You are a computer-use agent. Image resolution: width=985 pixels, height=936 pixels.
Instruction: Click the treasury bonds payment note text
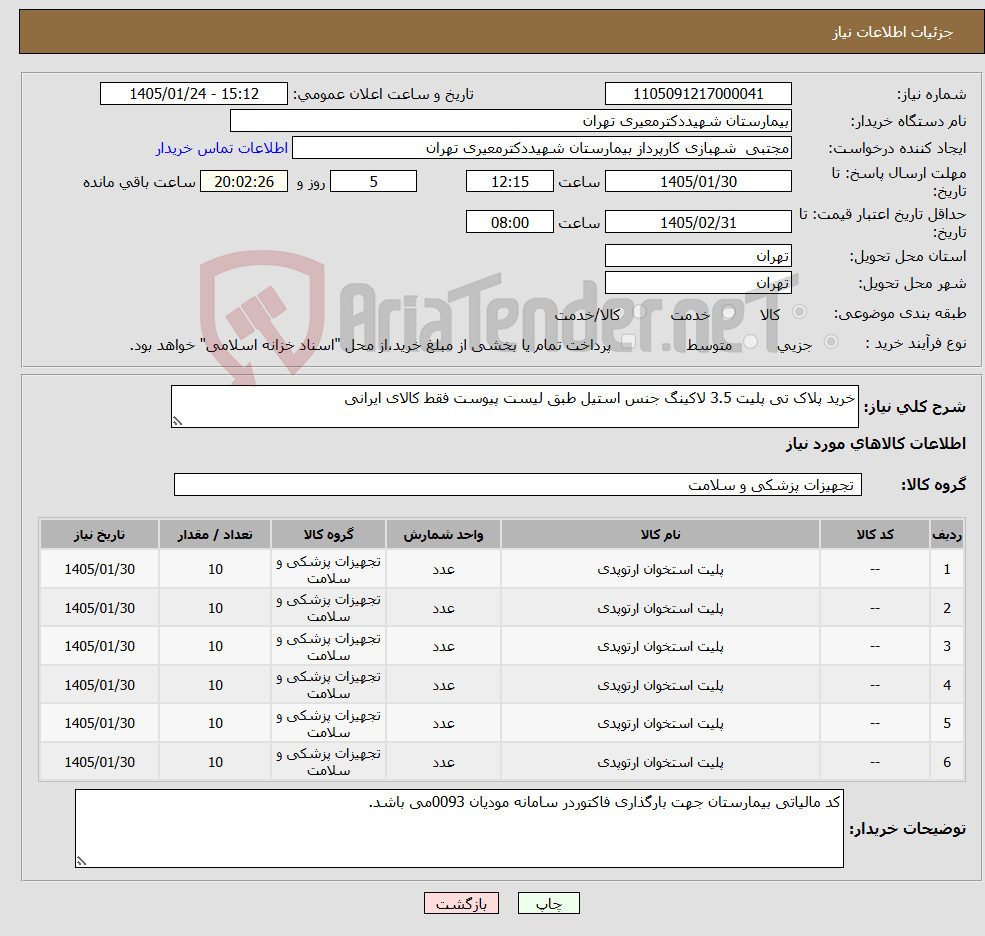pos(370,345)
